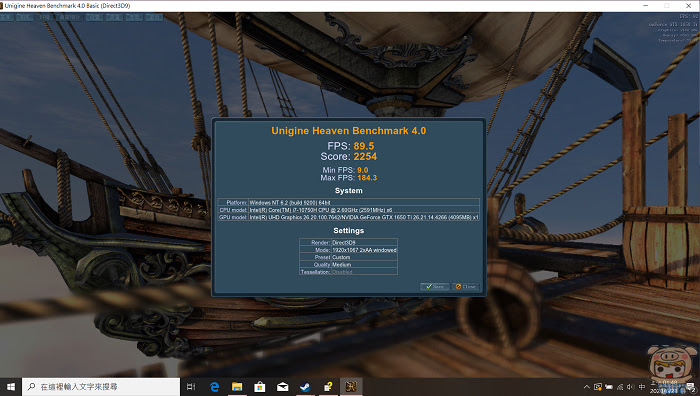Open the volume control in system tray
The image size is (700, 396).
pyautogui.click(x=630, y=387)
